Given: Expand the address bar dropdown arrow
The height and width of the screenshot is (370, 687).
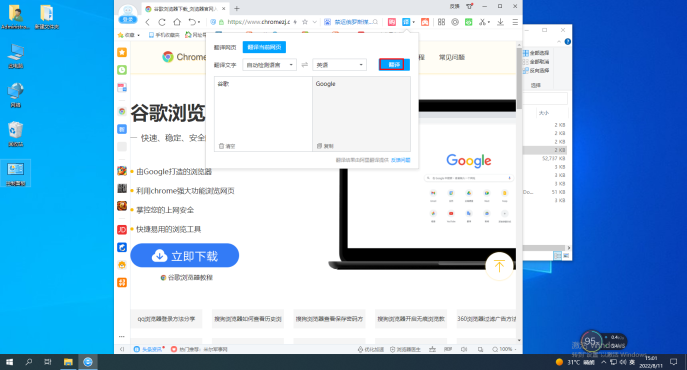Looking at the screenshot, I should 315,22.
